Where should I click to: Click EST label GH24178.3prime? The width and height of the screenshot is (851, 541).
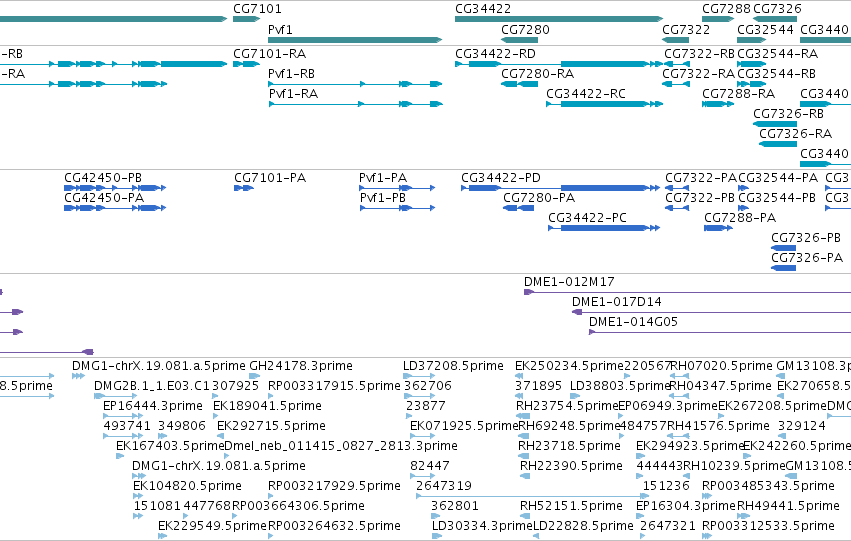point(301,366)
